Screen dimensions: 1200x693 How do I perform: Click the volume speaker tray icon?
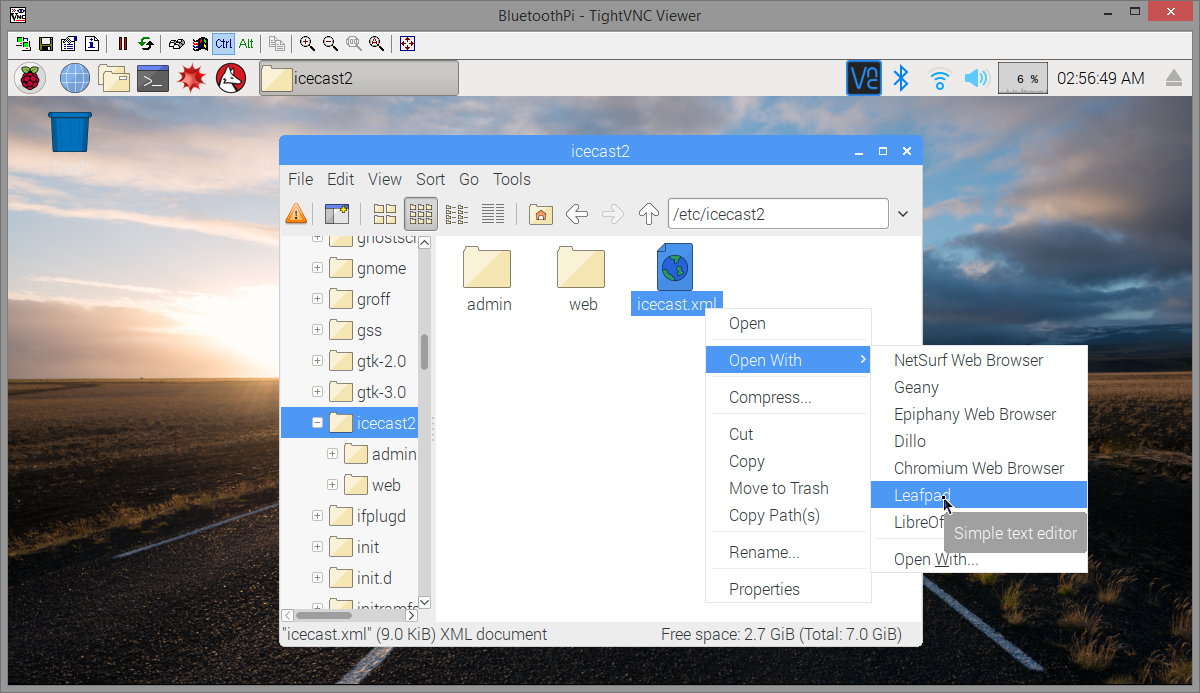[976, 78]
